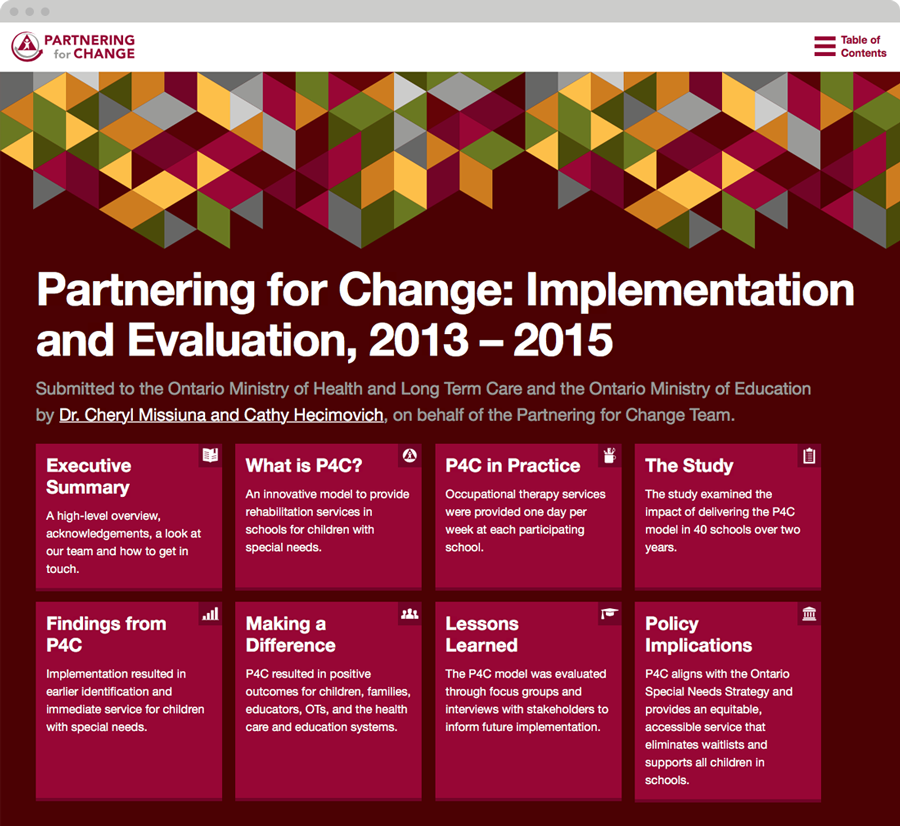900x826 pixels.
Task: Open the Dr. Cheryl Missiuna and Cathy Hecimovich link
Action: click(221, 415)
